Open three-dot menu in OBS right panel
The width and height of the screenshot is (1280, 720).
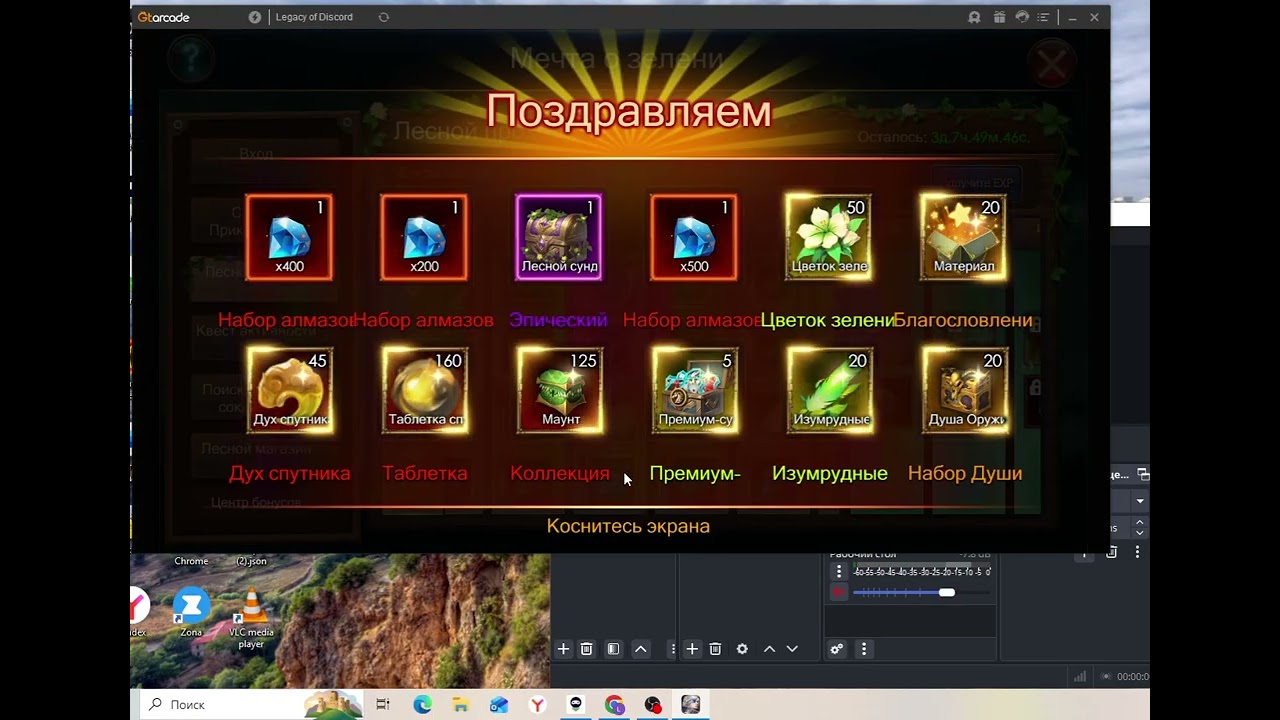point(1139,552)
